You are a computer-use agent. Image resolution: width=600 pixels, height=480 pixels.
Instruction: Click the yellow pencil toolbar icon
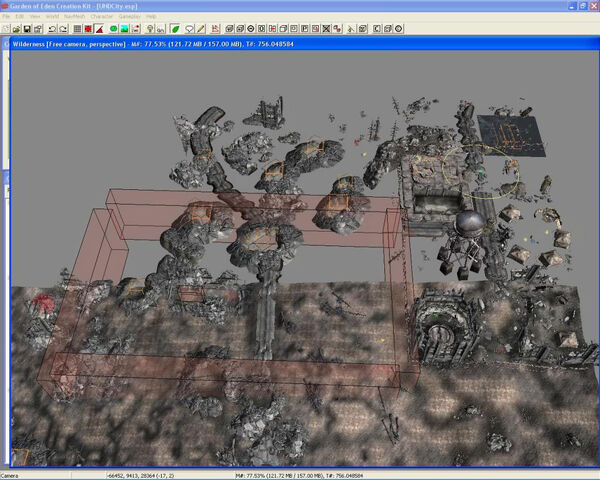coord(201,29)
